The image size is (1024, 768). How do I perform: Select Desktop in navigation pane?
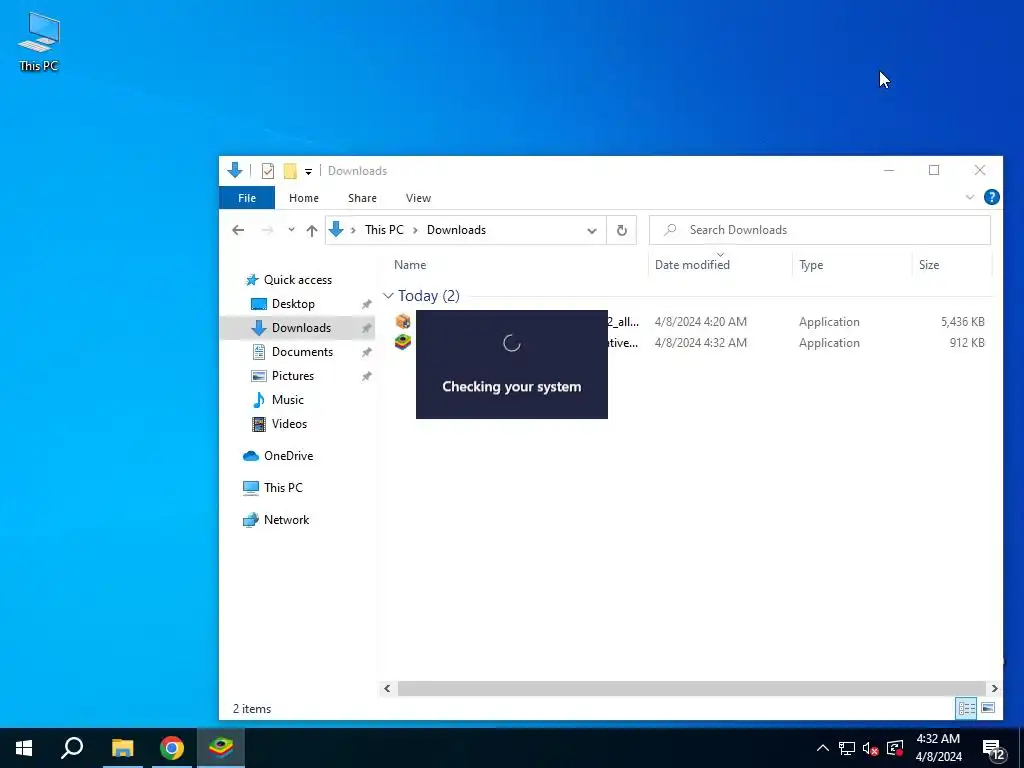(x=293, y=304)
